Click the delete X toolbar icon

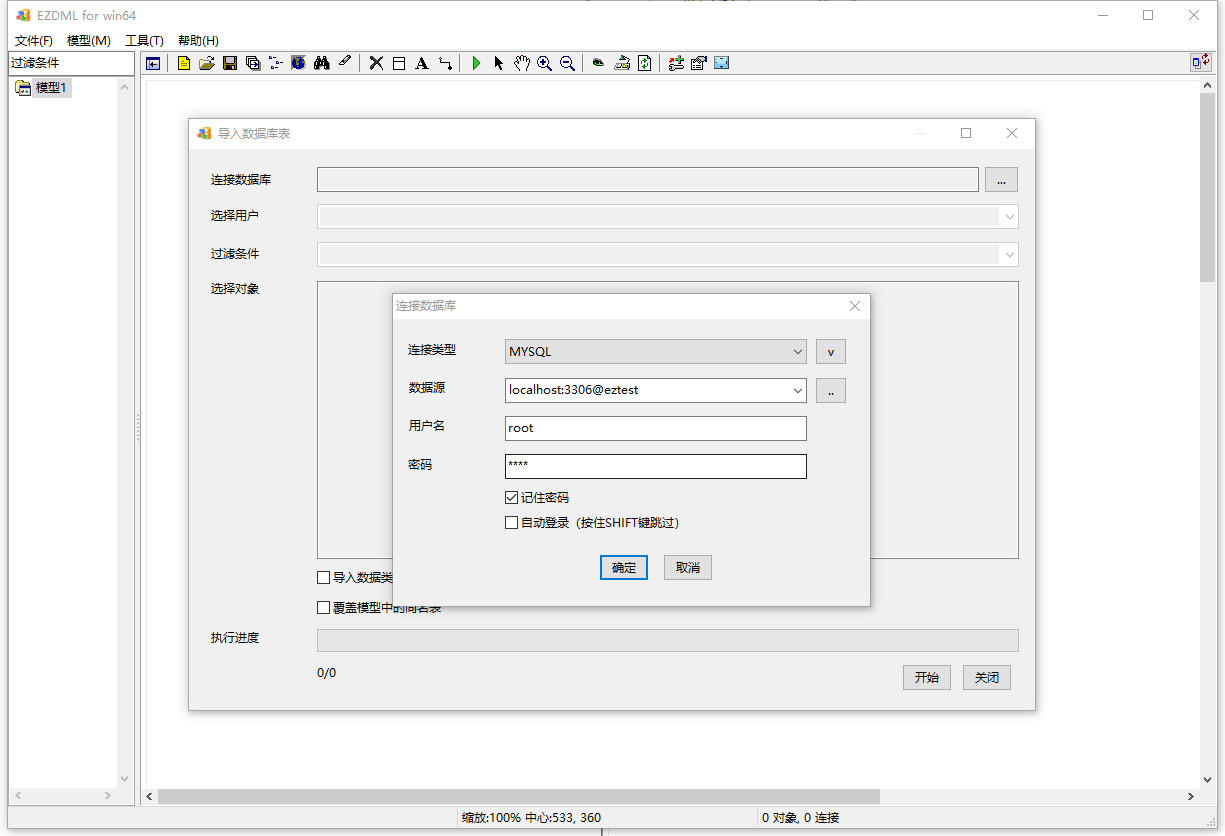(x=376, y=63)
